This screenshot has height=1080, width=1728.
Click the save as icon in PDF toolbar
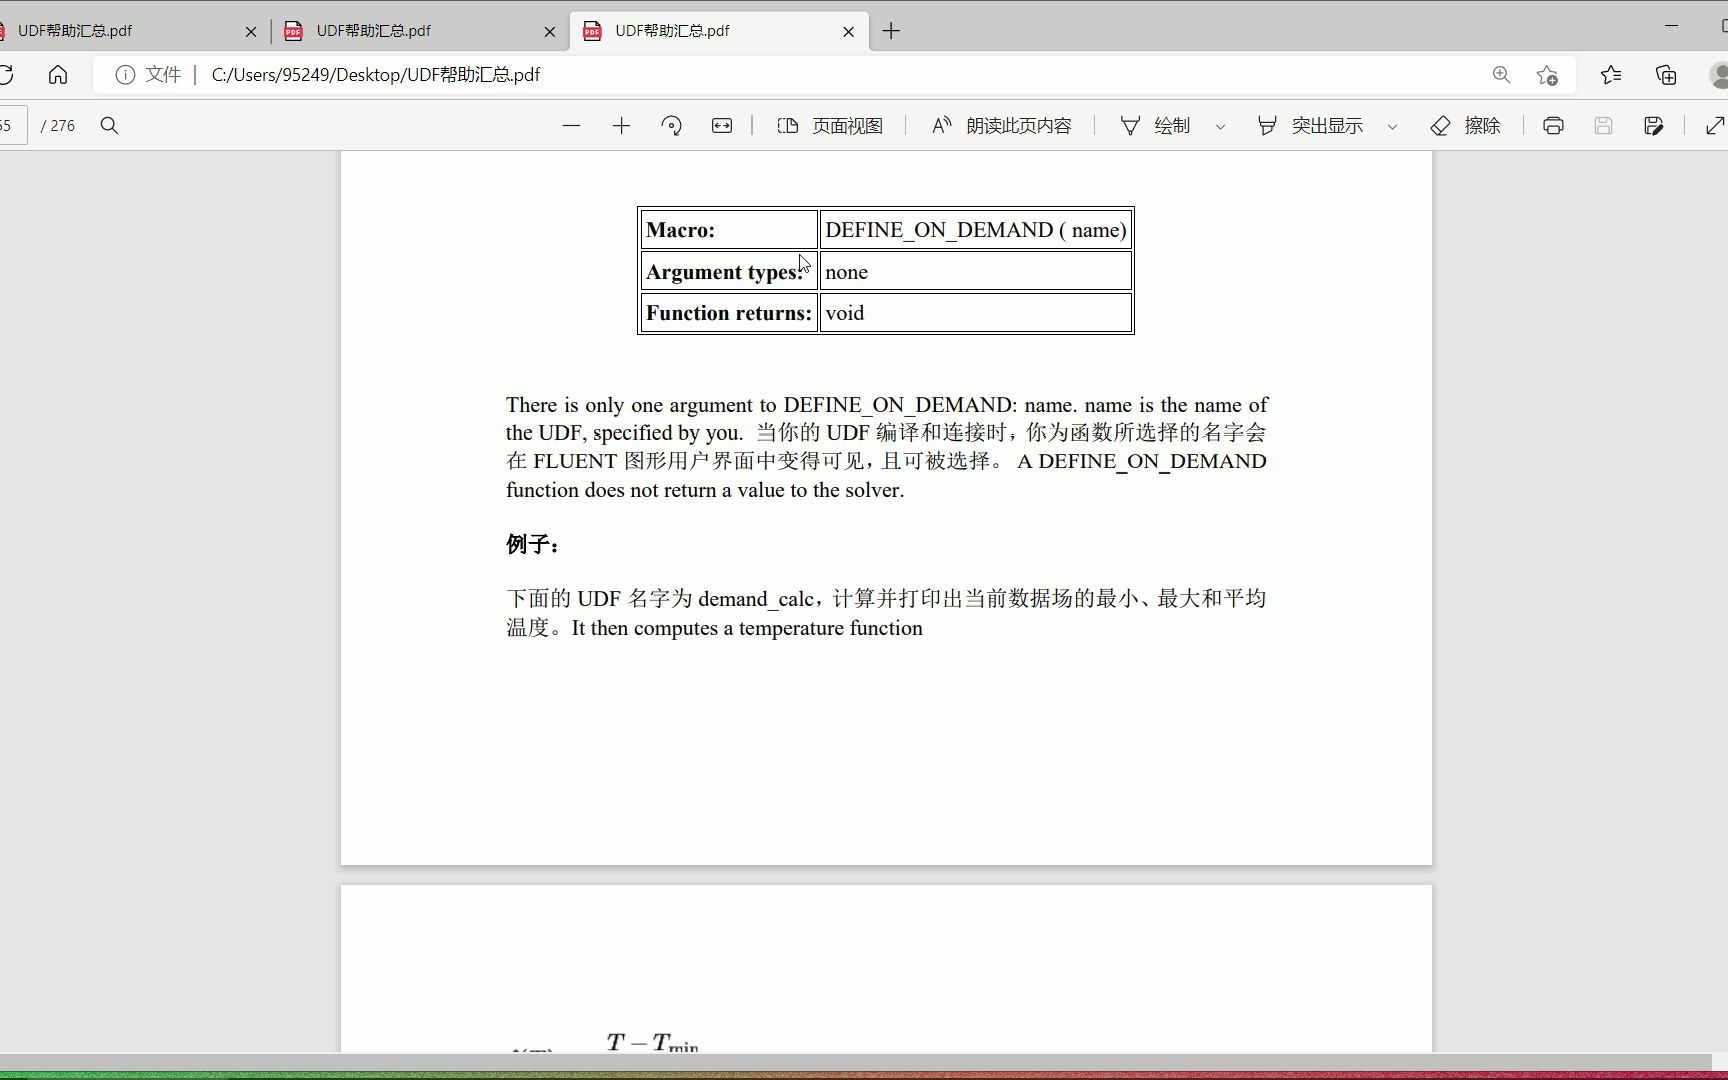[1653, 126]
